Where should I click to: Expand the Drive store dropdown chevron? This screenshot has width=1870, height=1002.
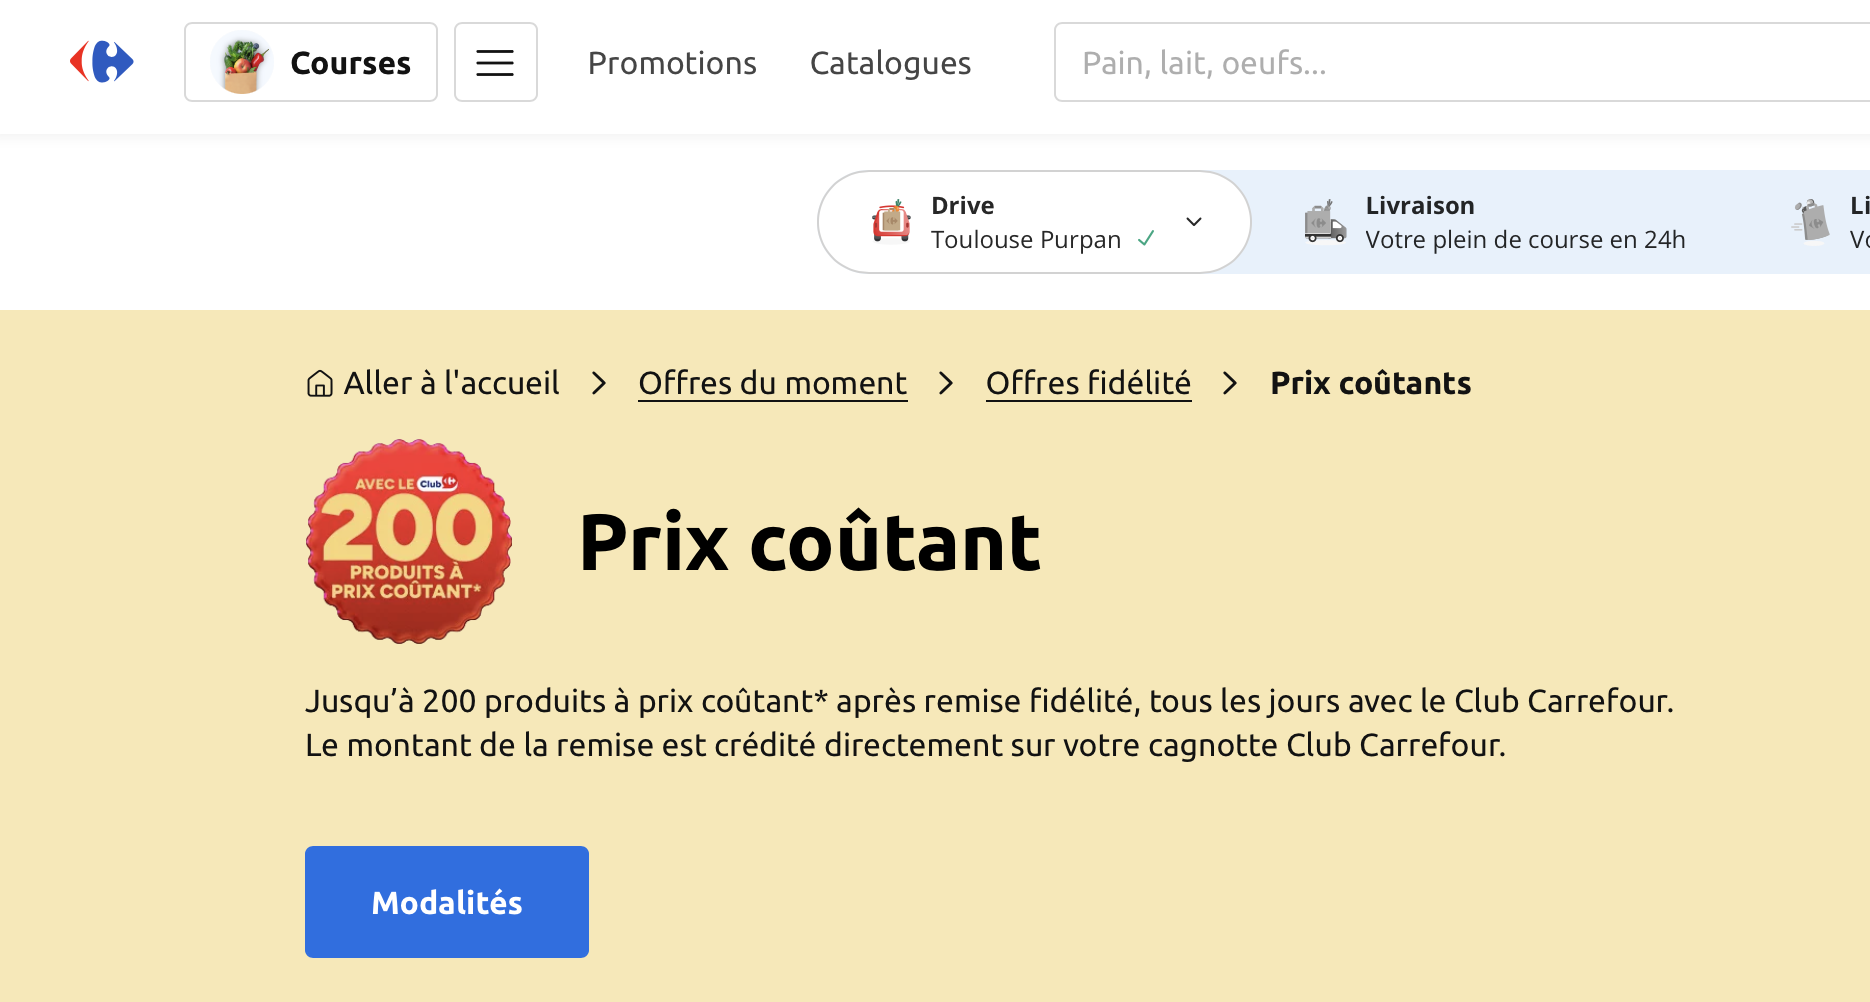1194,222
